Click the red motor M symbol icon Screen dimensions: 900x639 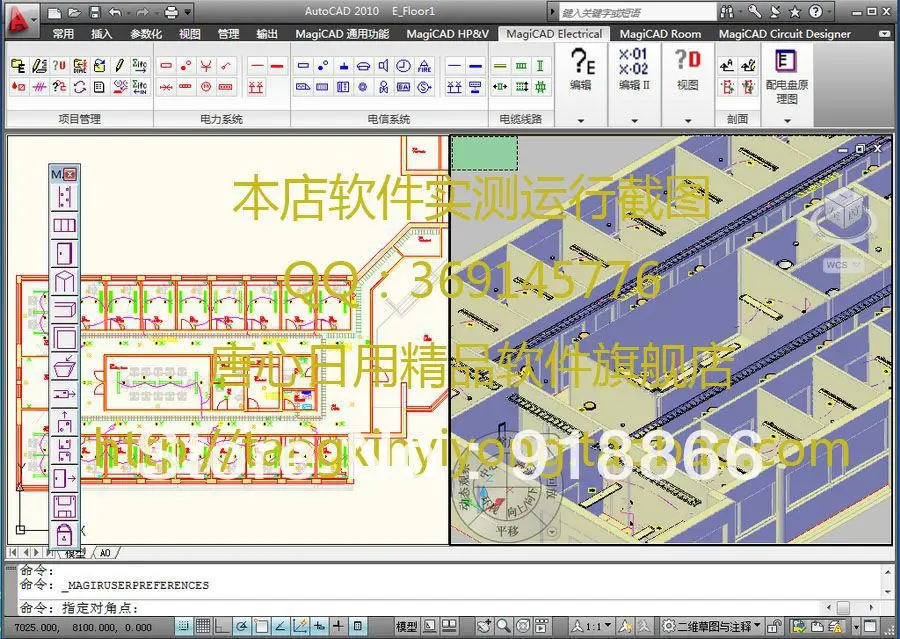click(205, 87)
